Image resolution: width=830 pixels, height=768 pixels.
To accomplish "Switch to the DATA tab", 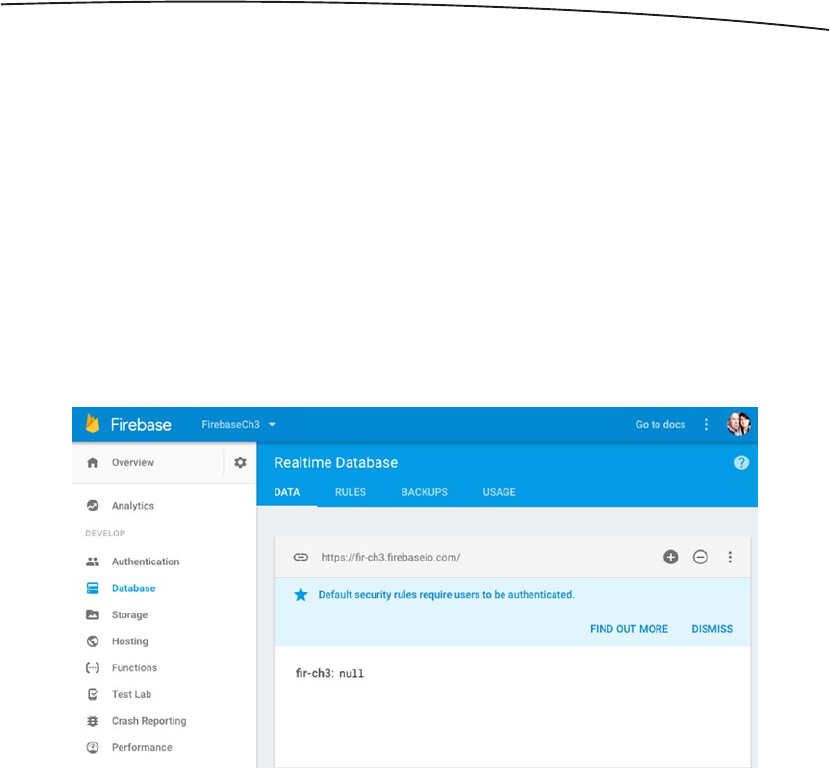I will pyautogui.click(x=287, y=492).
